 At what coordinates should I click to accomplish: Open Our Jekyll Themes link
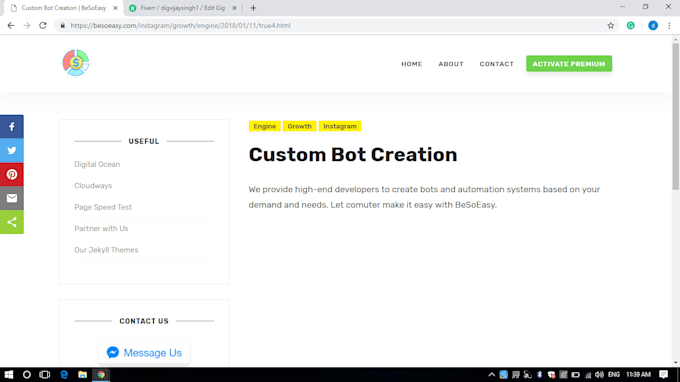[x=106, y=250]
